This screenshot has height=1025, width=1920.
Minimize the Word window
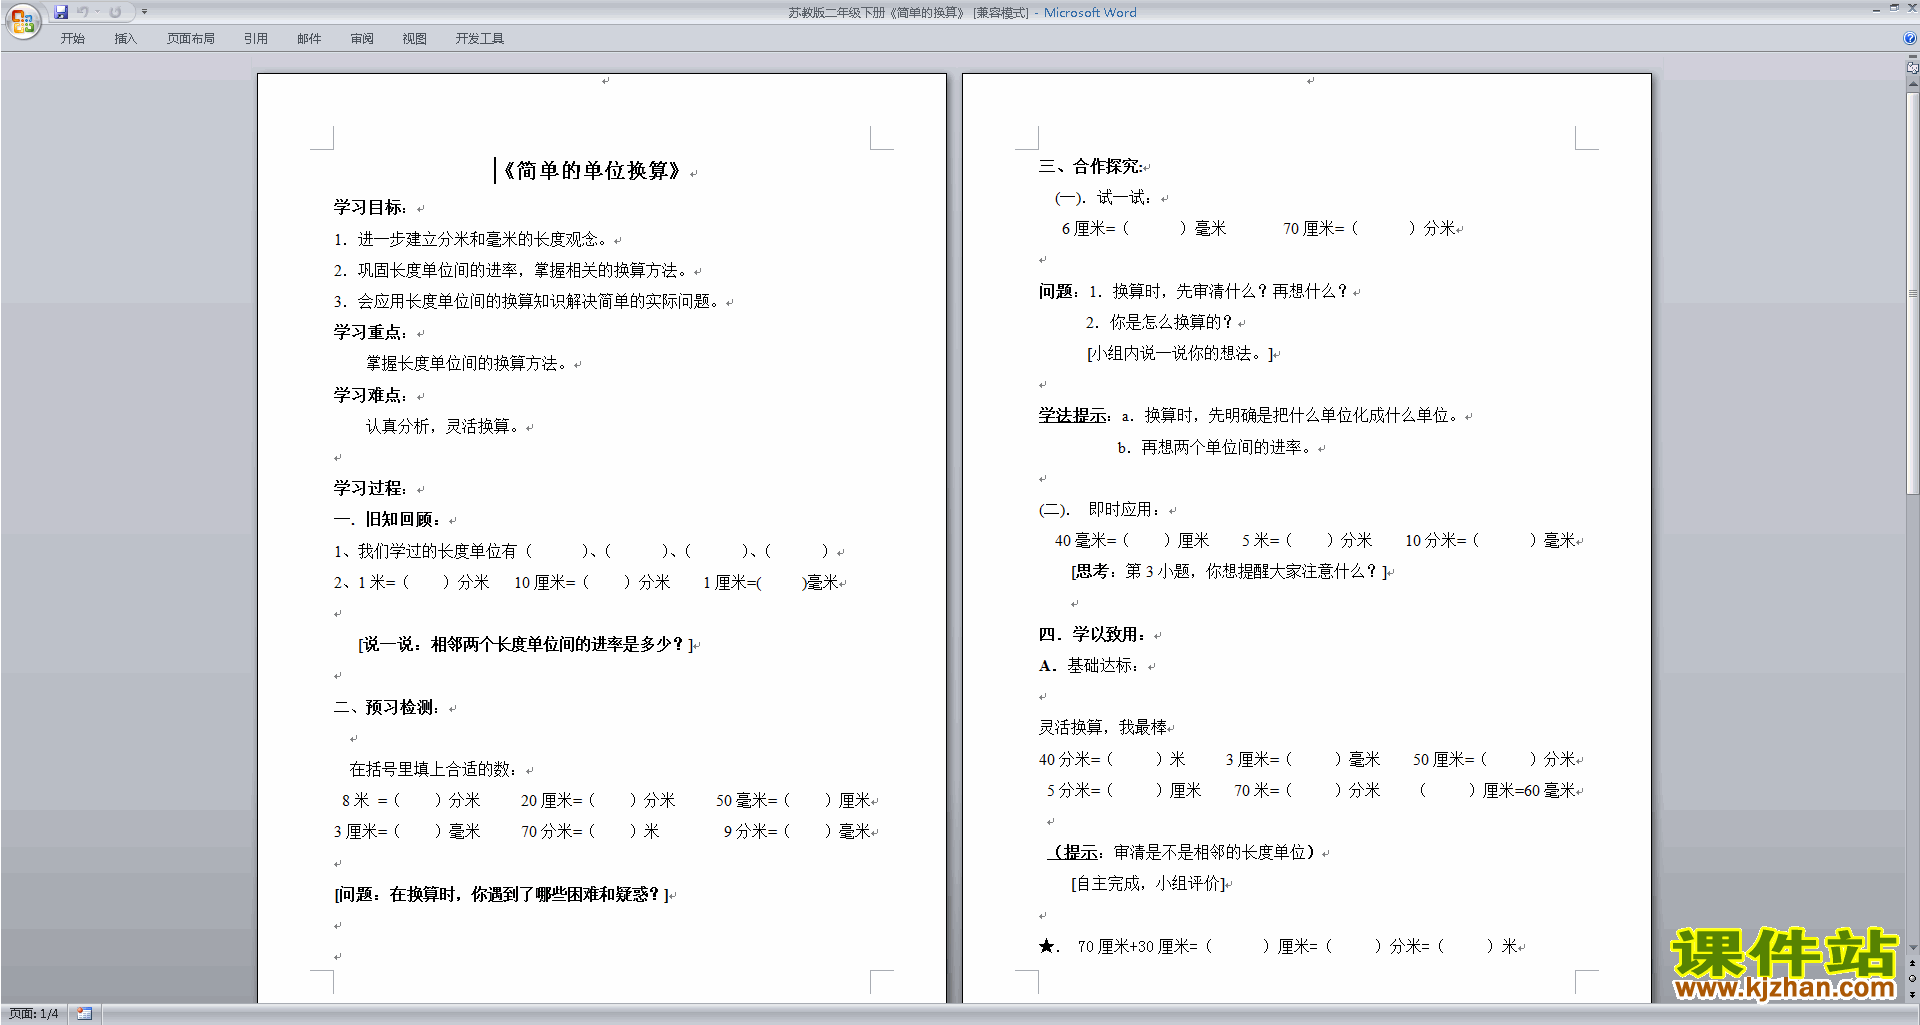tap(1876, 9)
